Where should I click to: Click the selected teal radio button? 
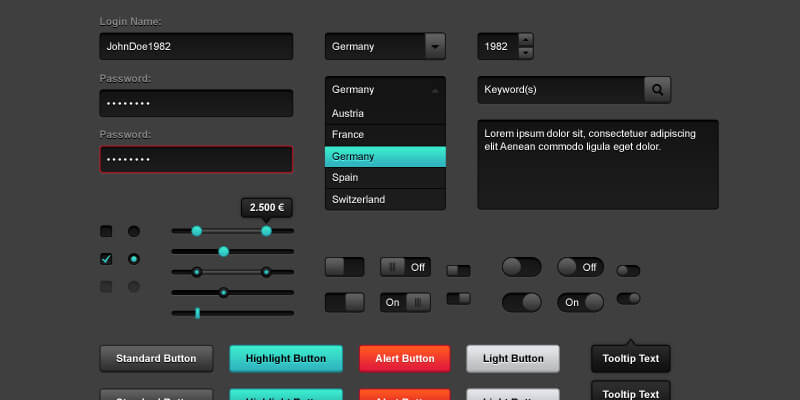pos(134,259)
